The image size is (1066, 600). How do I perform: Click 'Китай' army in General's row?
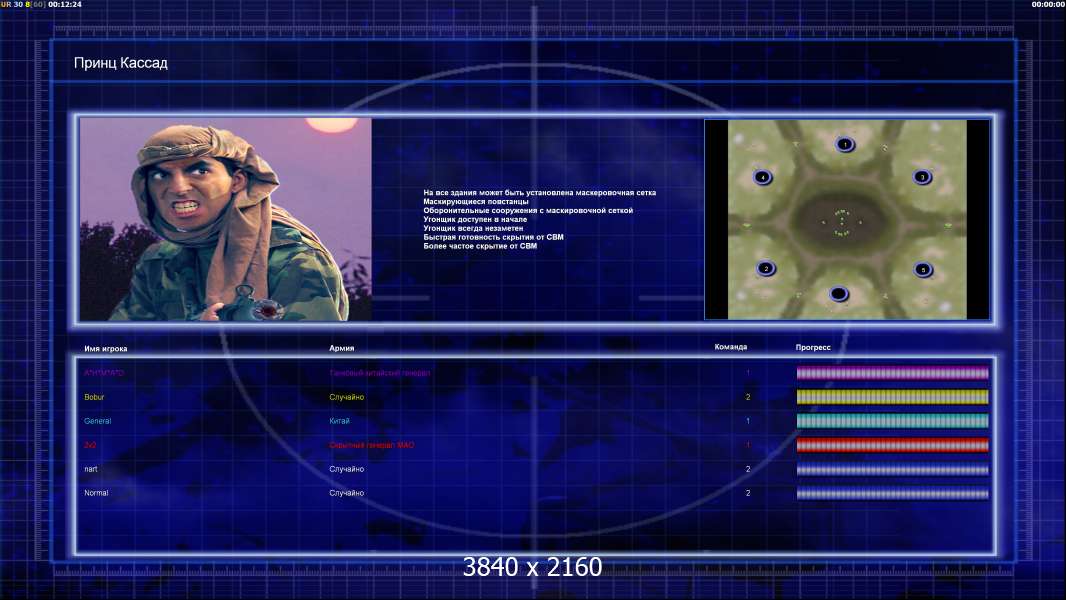coord(339,421)
